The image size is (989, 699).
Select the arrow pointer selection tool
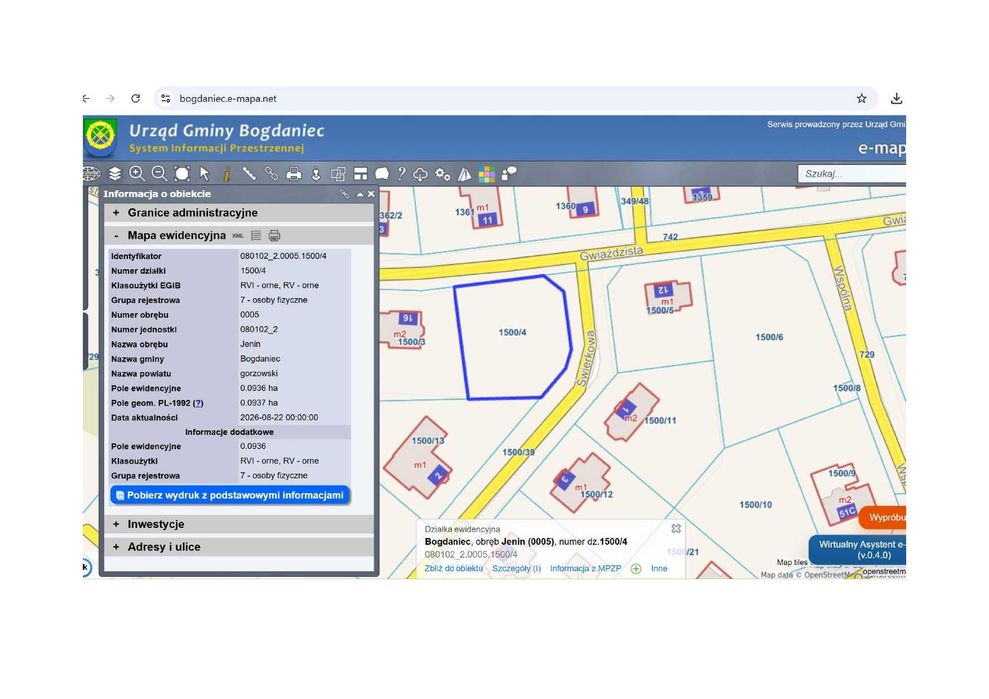click(204, 173)
